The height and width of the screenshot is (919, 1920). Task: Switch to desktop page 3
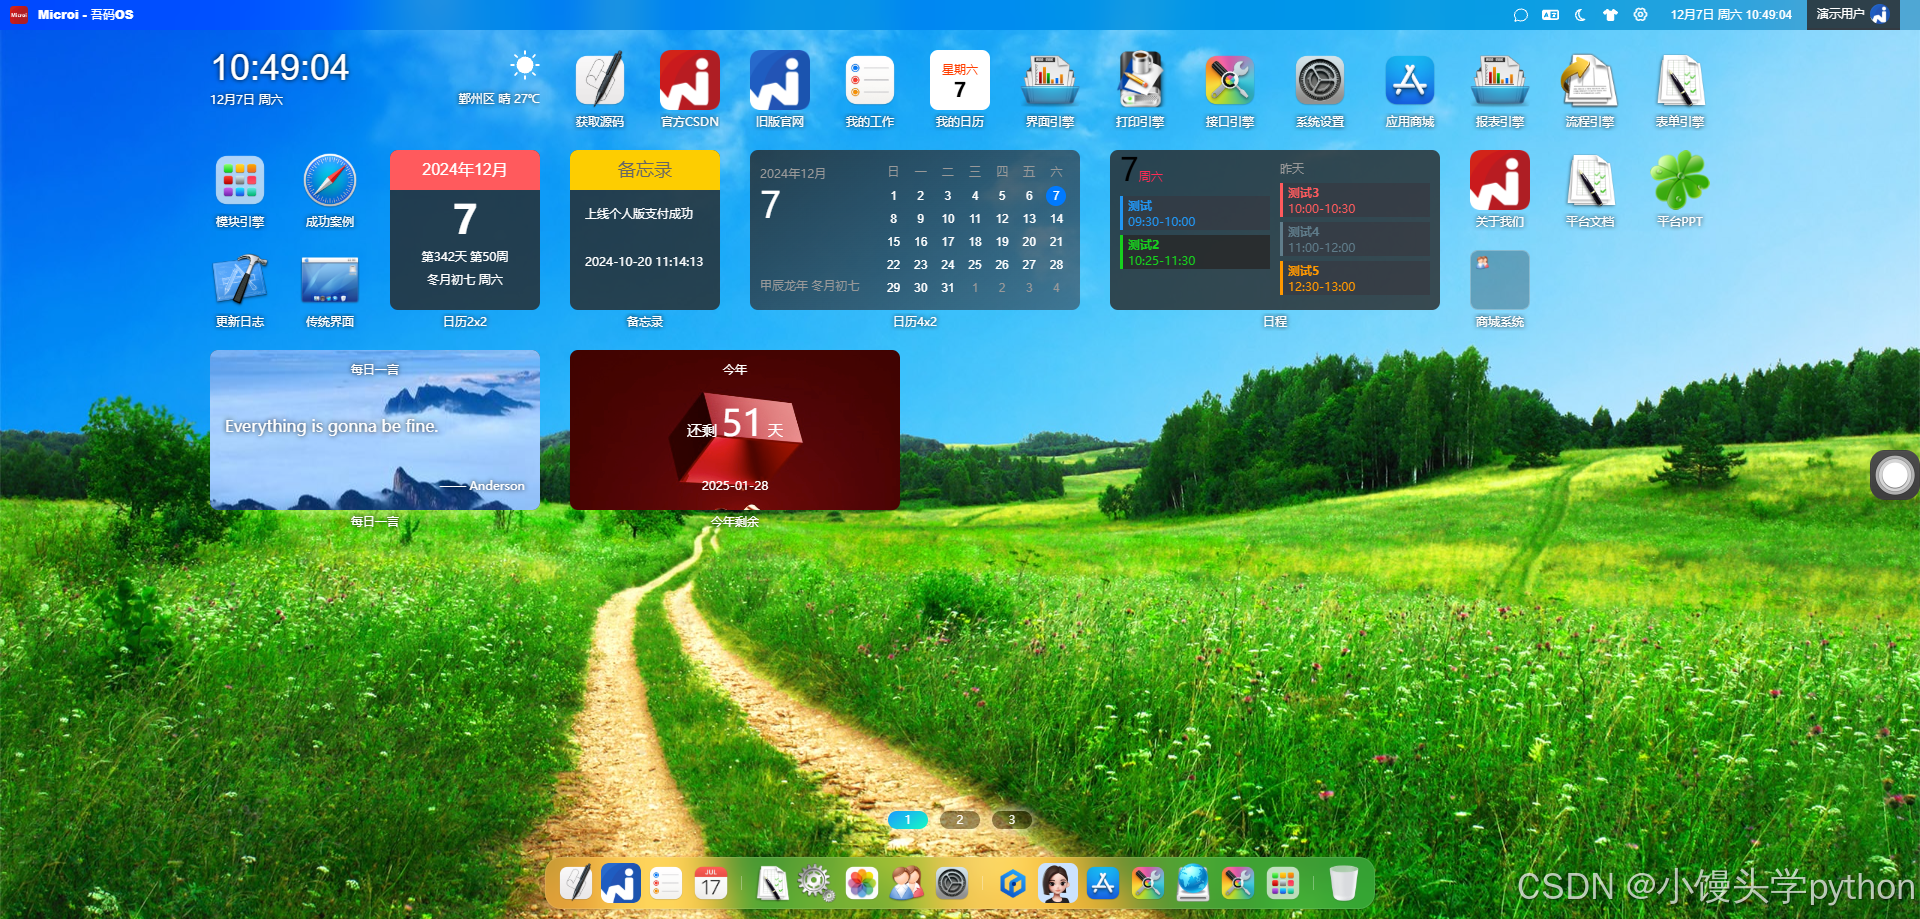coord(1011,820)
